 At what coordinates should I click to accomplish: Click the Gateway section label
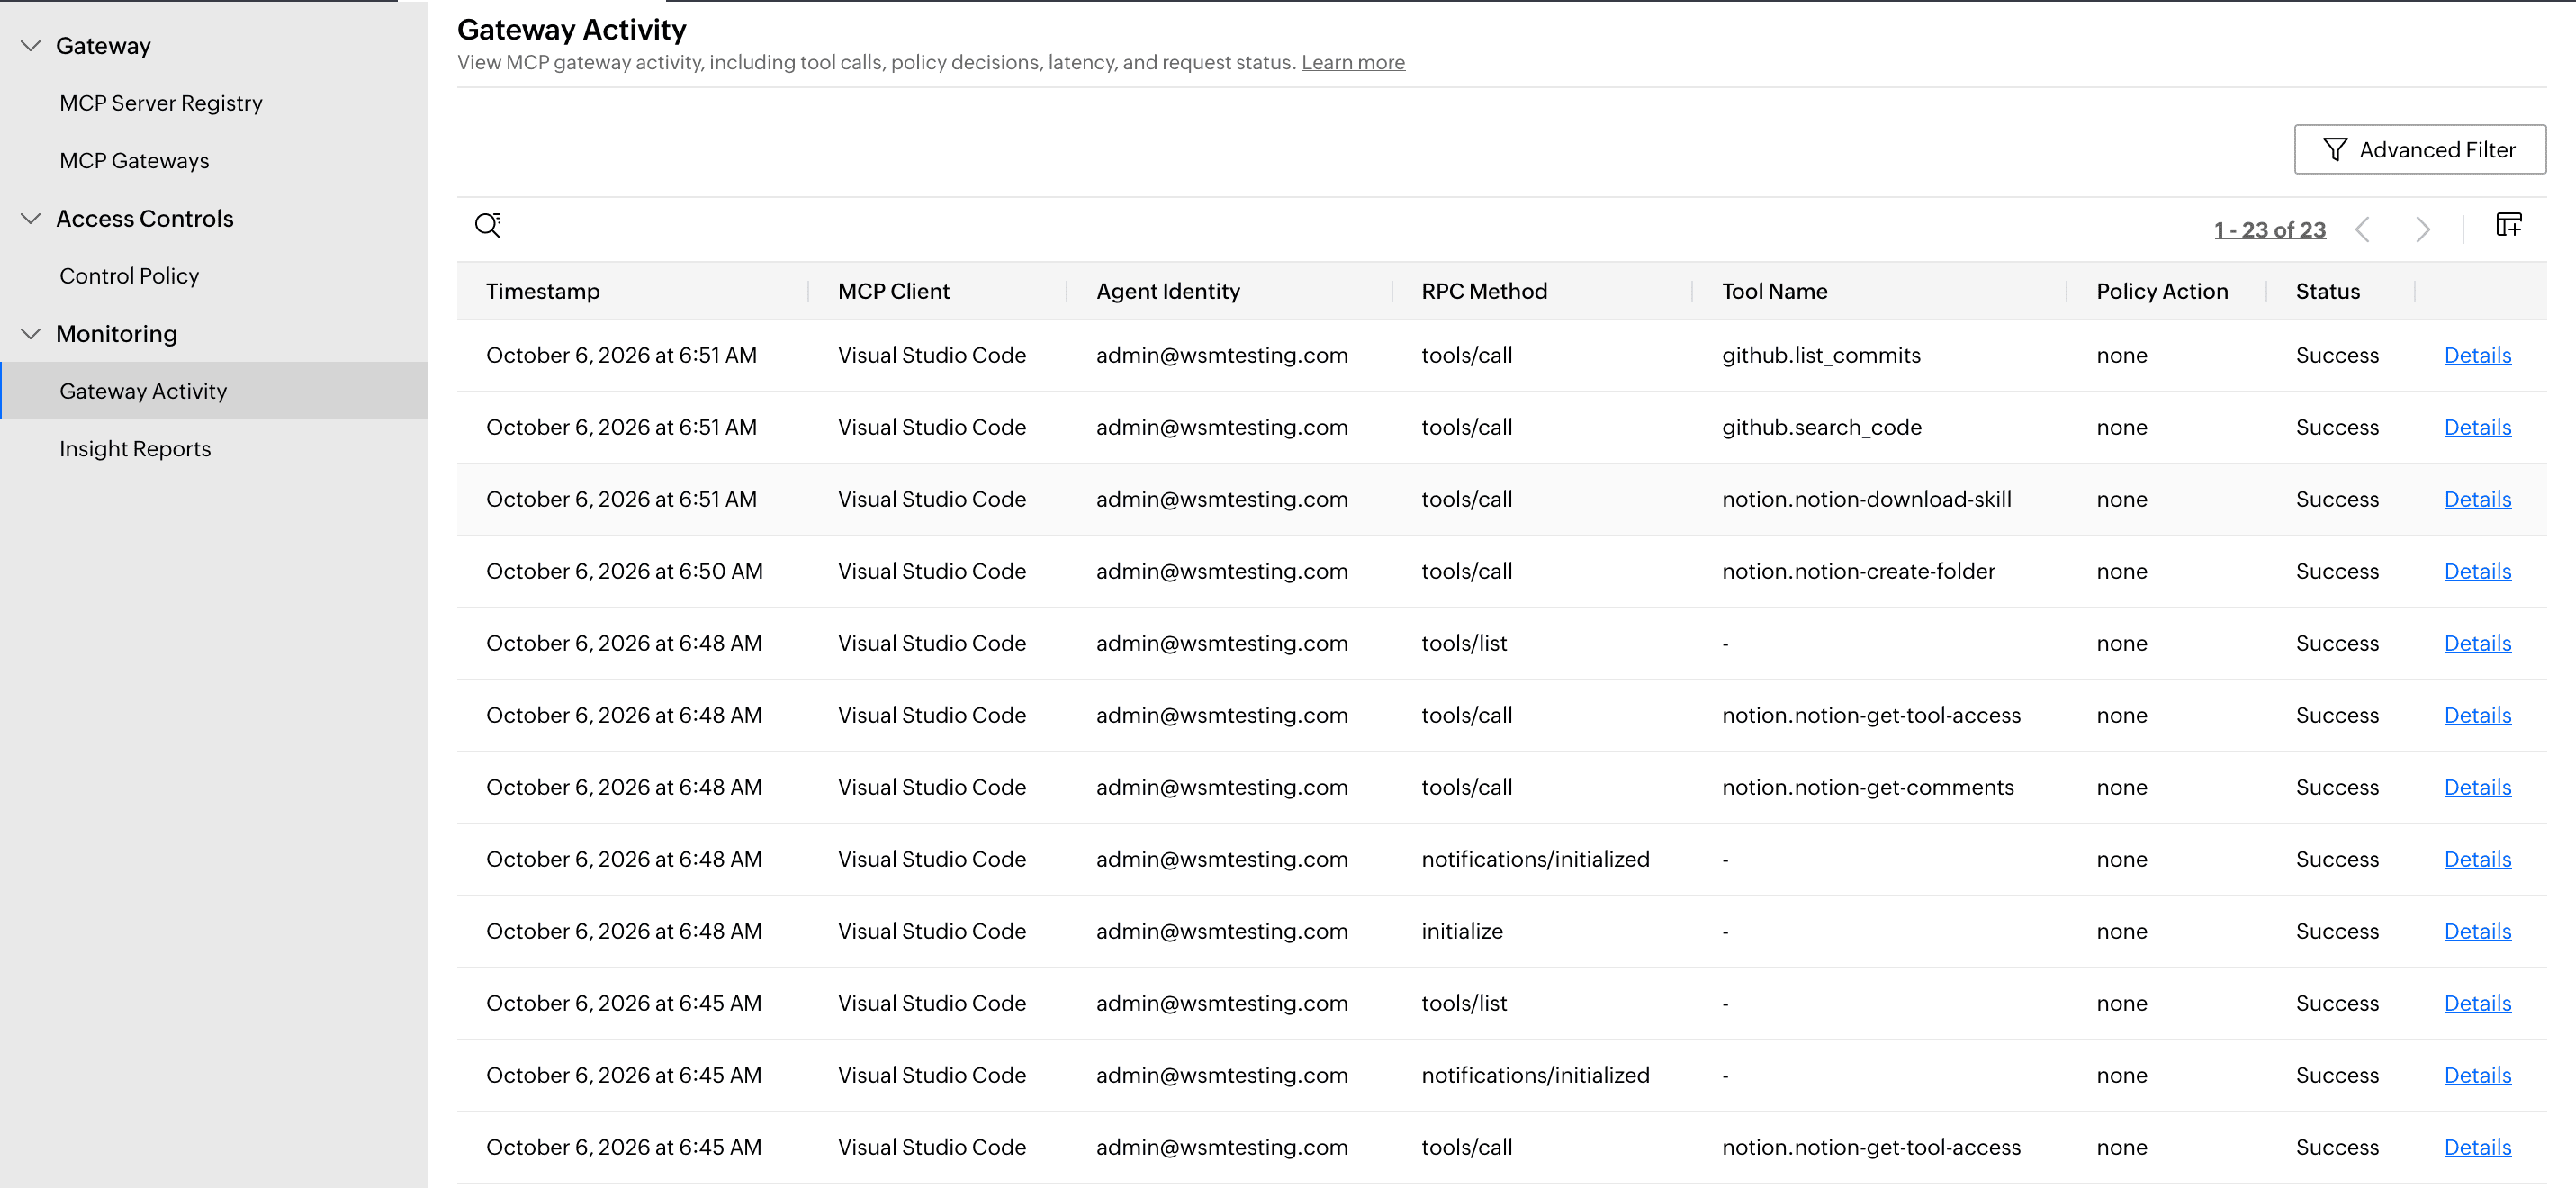(x=103, y=46)
